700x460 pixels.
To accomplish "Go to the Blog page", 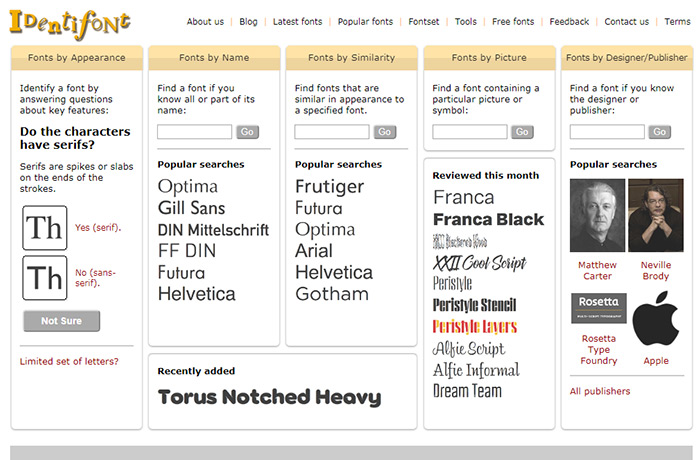I will (x=248, y=21).
